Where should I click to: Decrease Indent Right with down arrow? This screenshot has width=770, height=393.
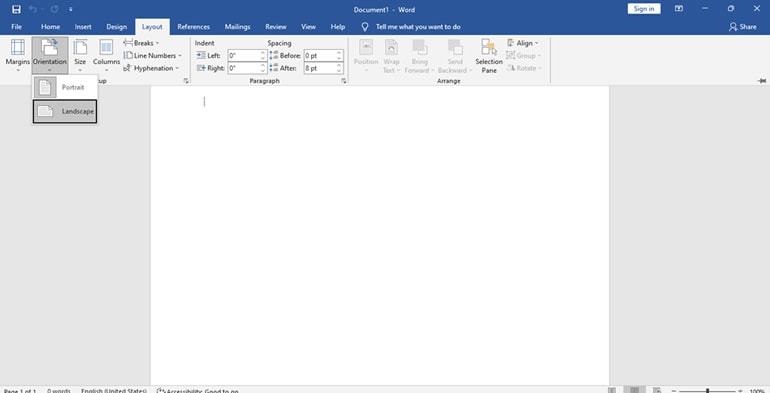point(263,71)
